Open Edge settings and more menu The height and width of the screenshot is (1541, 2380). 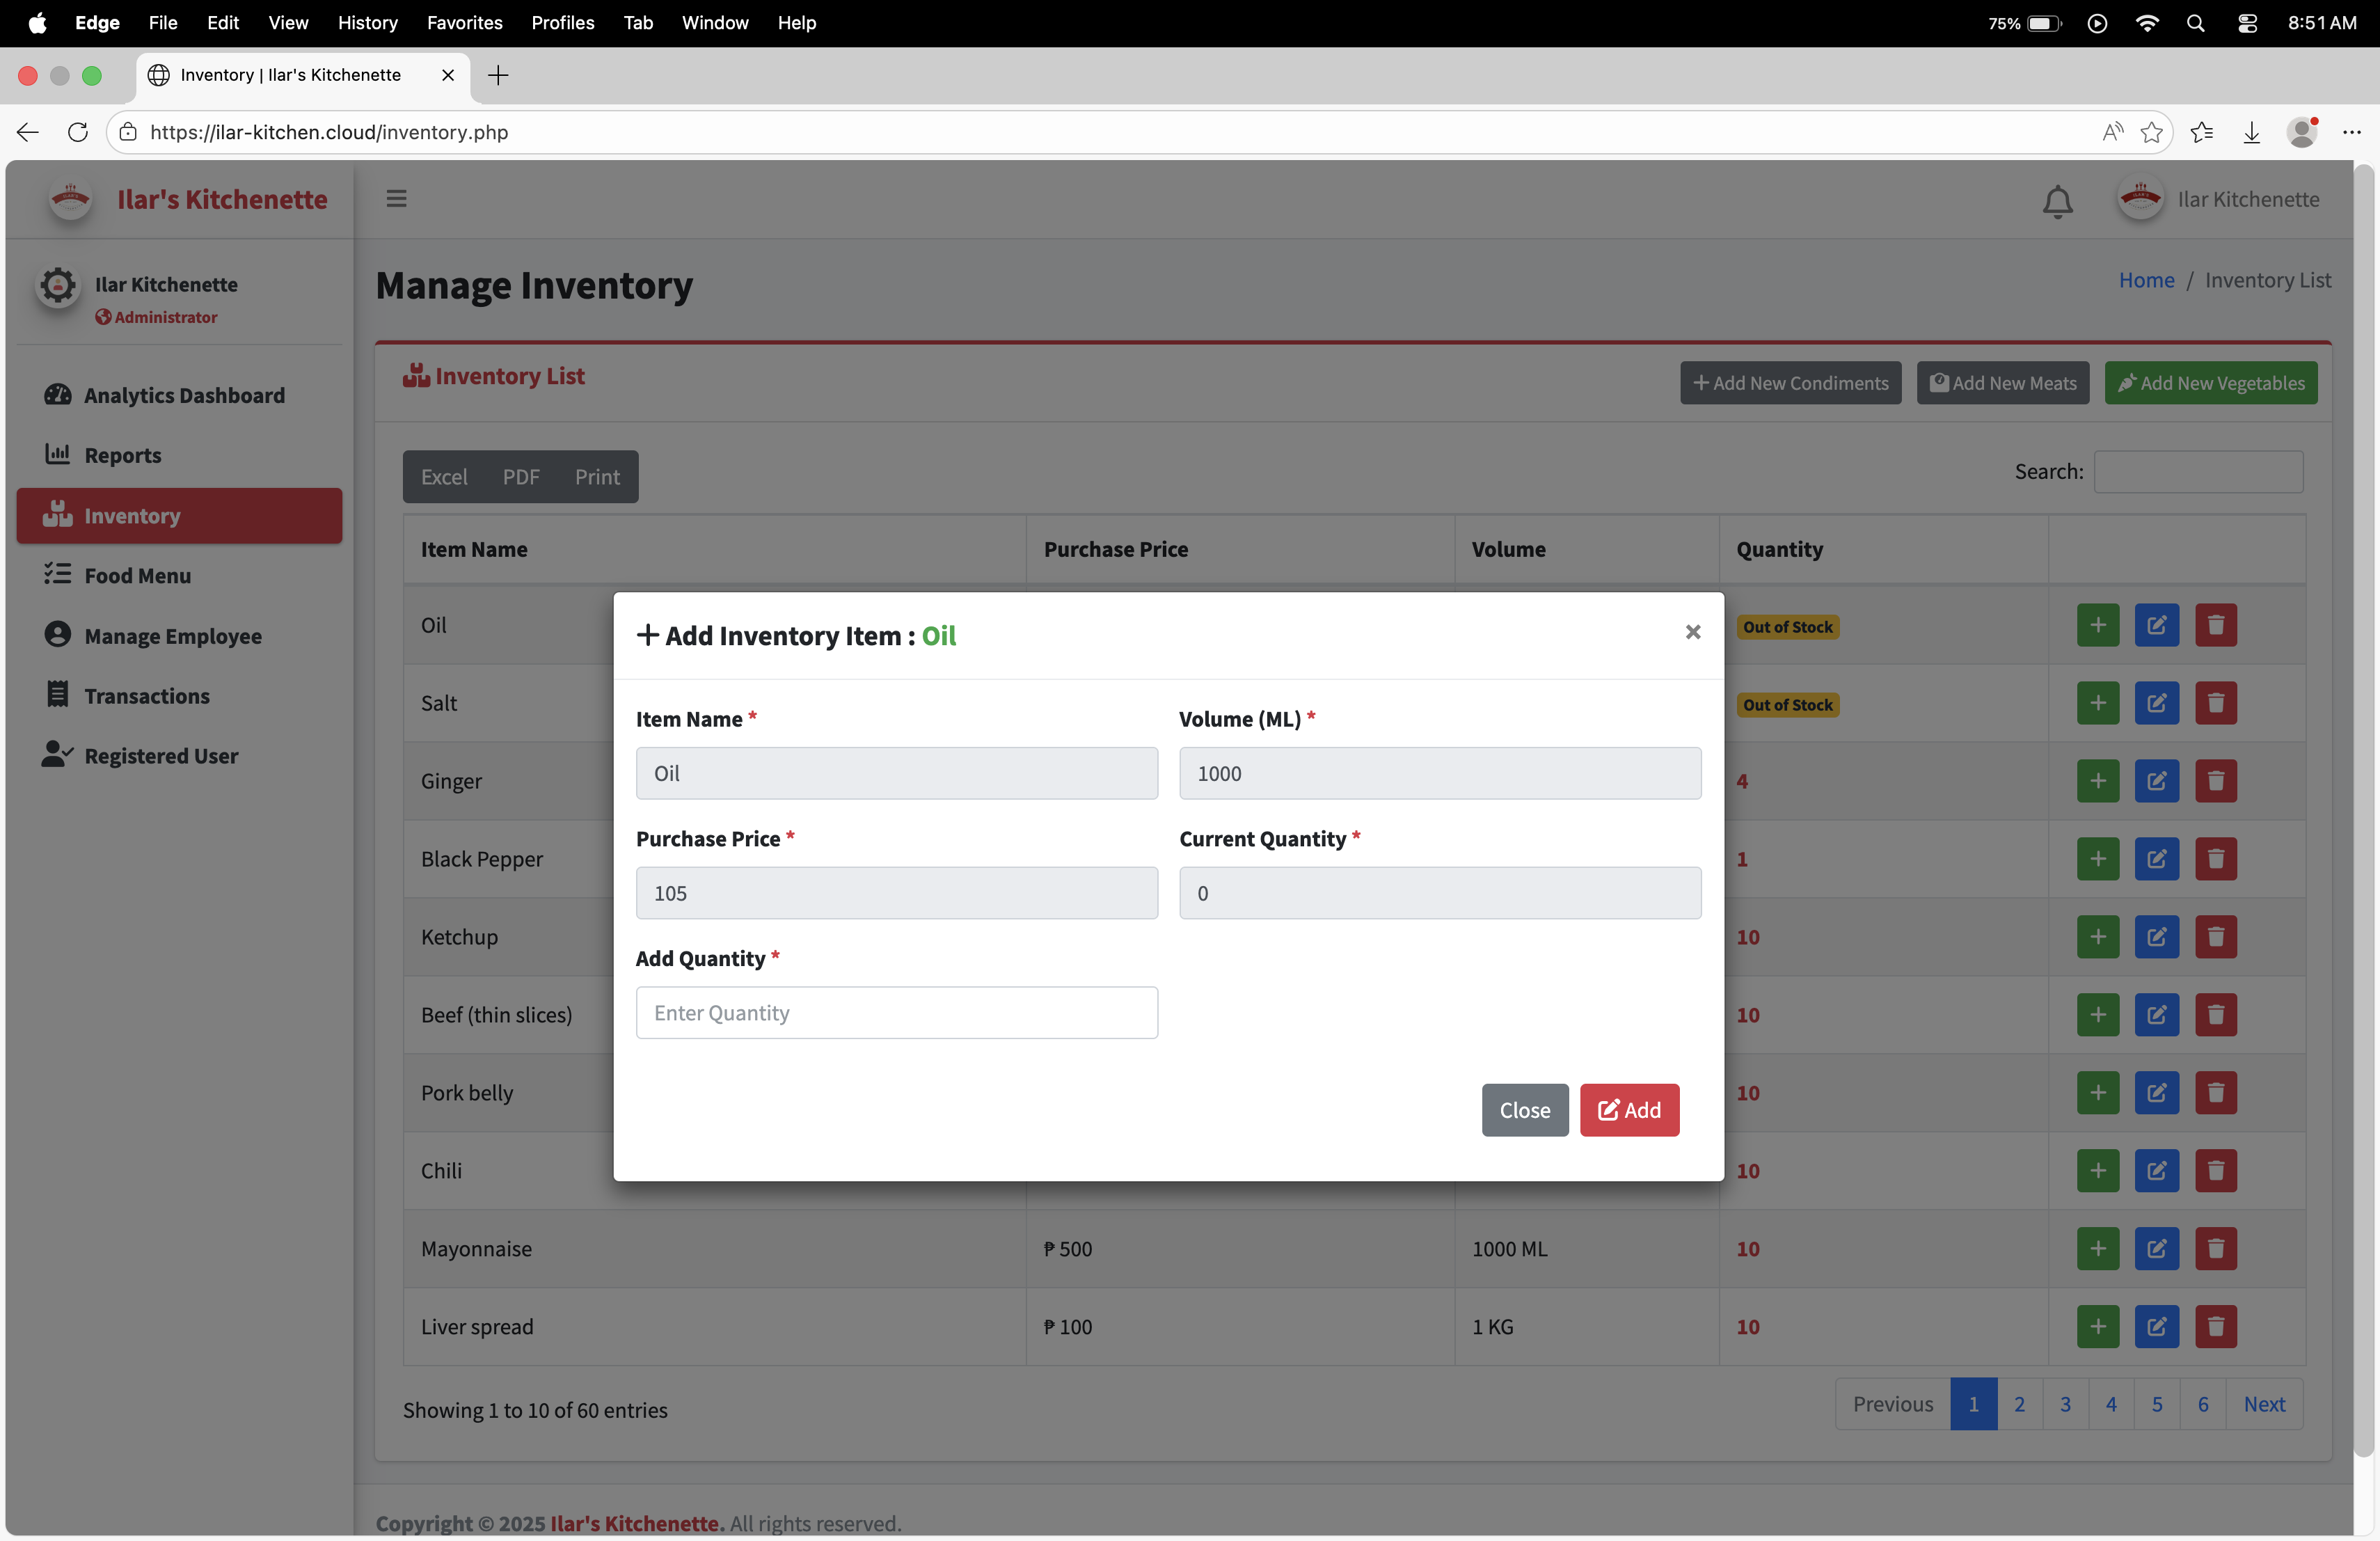point(2351,132)
